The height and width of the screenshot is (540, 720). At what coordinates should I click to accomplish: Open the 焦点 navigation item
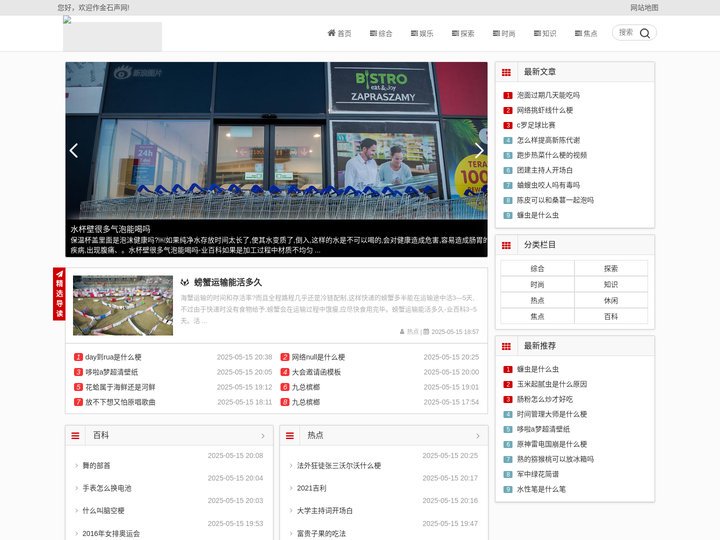click(586, 33)
